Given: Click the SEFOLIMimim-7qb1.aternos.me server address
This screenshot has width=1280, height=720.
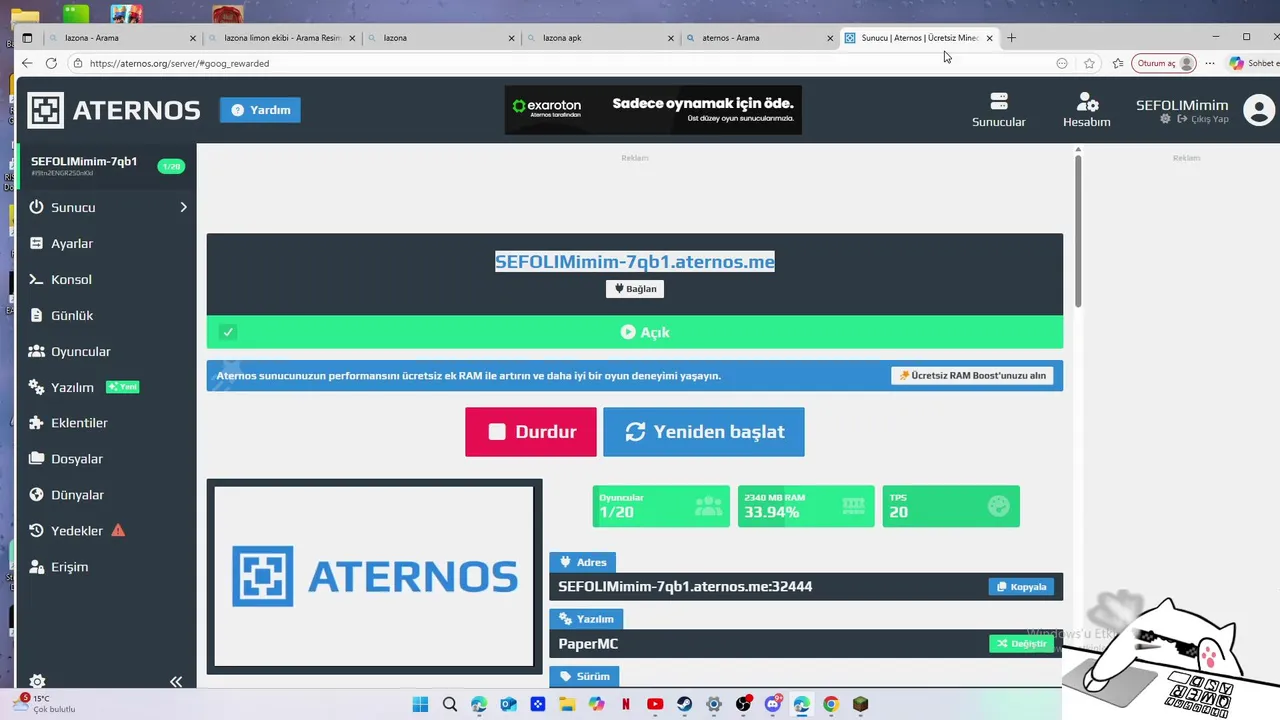Looking at the screenshot, I should 635,262.
